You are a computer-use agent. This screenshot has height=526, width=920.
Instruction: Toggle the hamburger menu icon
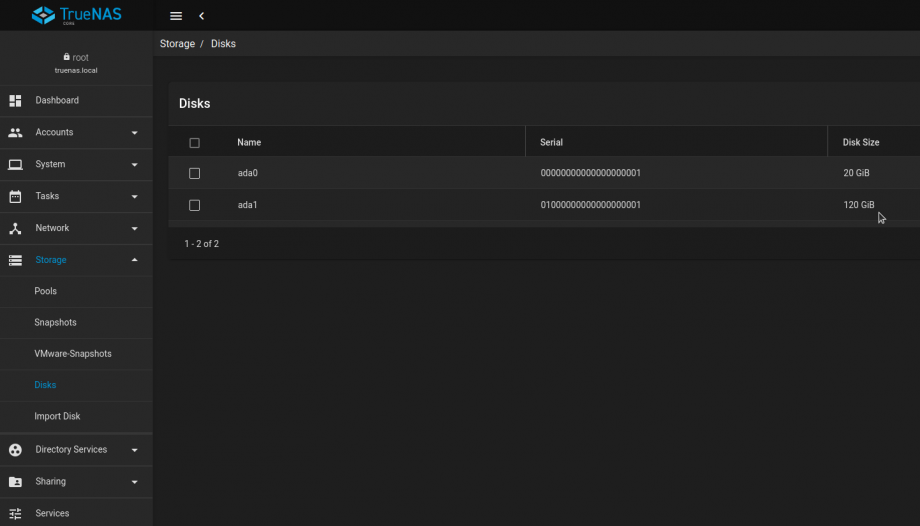pos(176,16)
